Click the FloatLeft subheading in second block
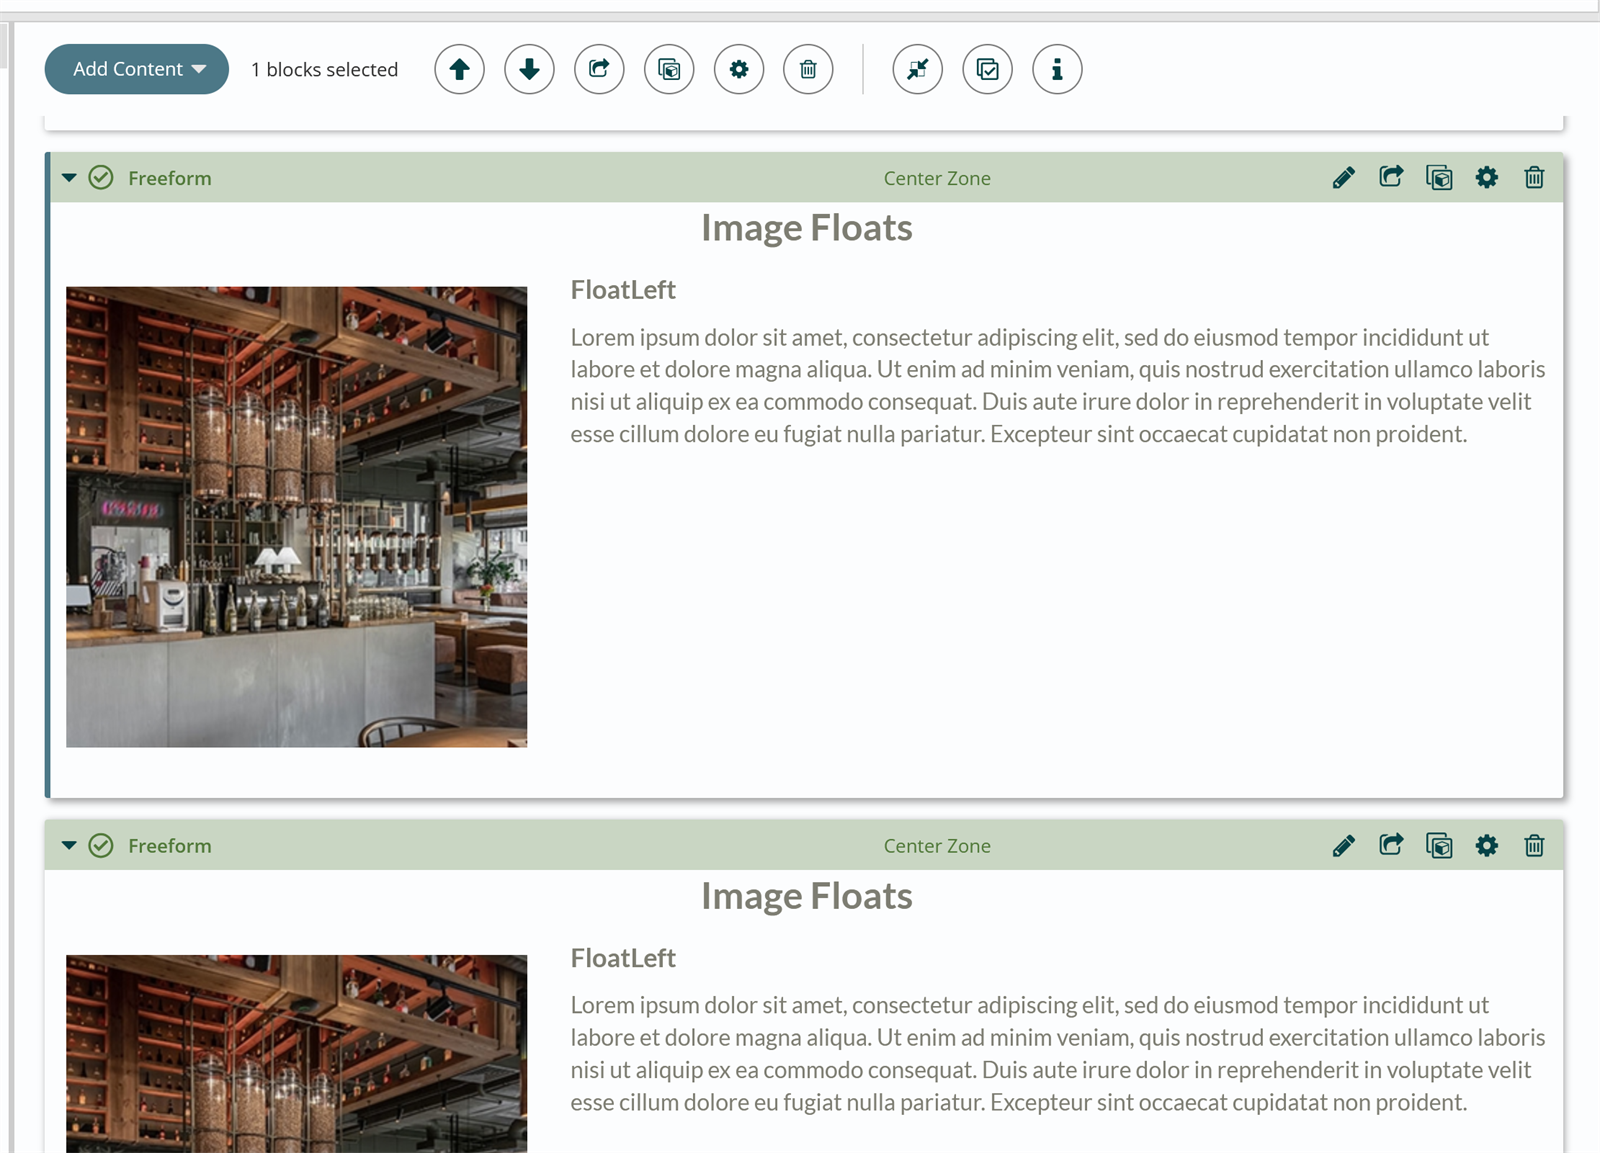The width and height of the screenshot is (1600, 1153). [x=623, y=958]
